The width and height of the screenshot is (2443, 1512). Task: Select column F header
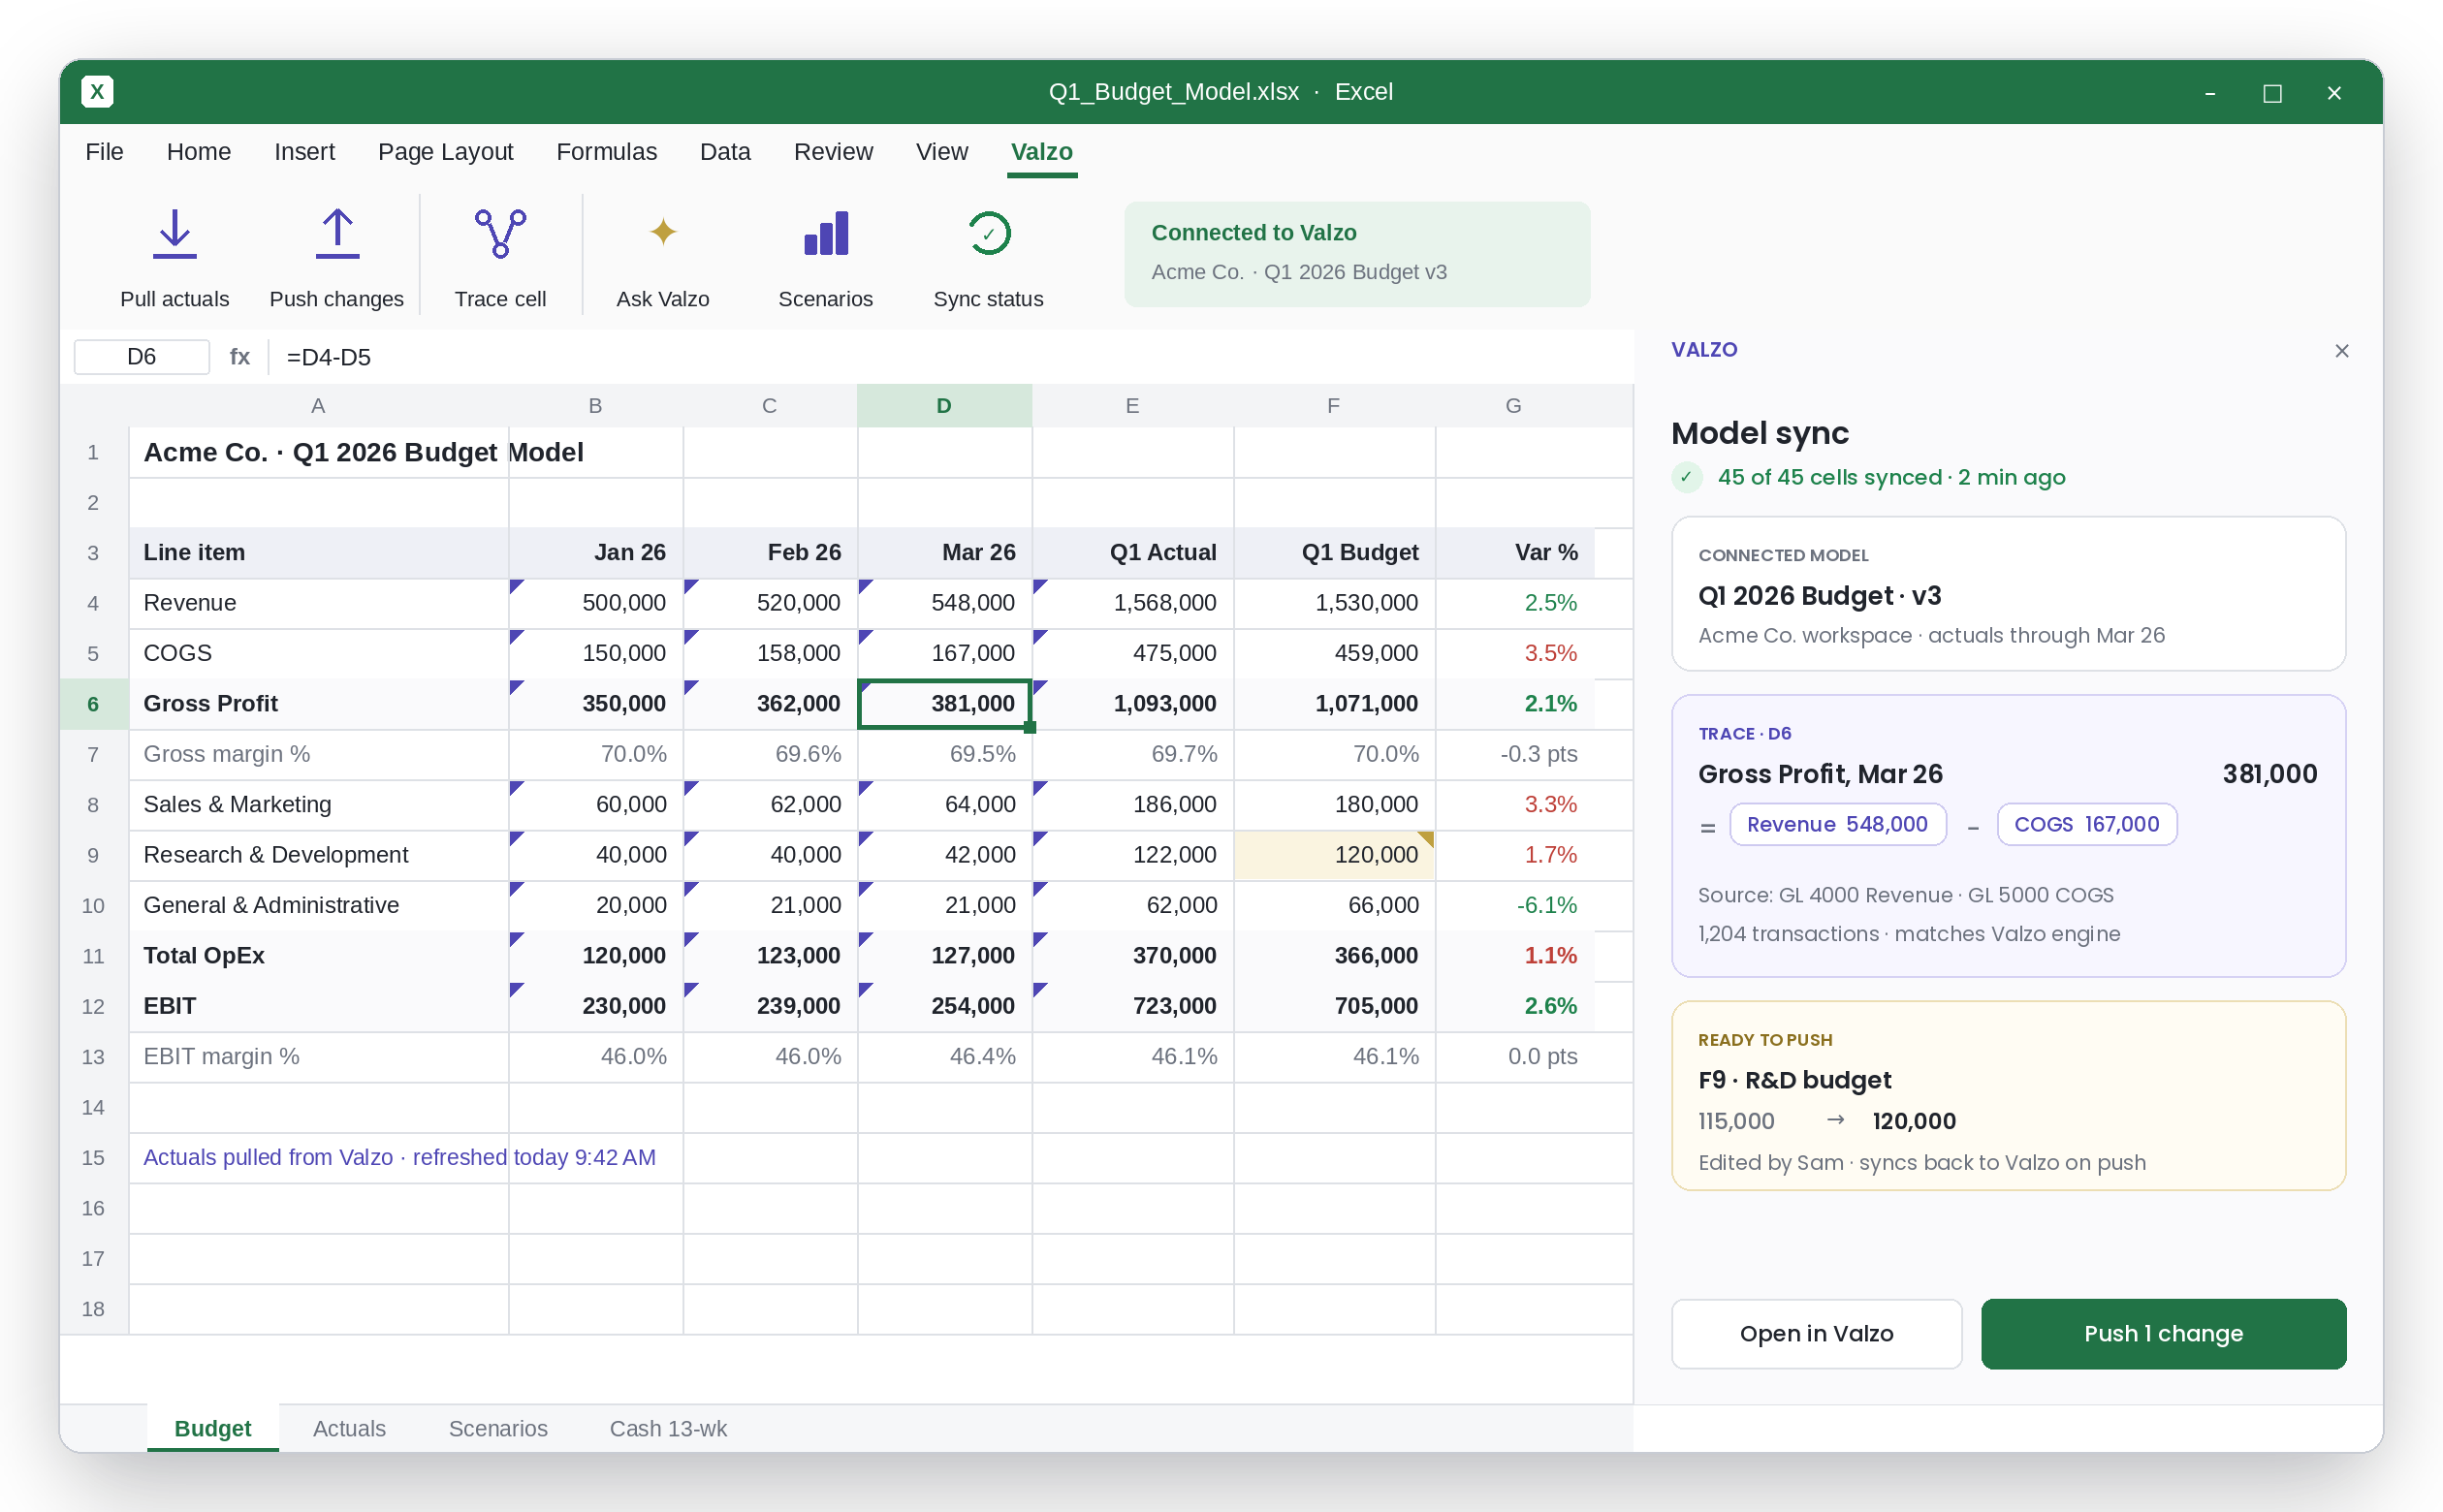point(1333,406)
